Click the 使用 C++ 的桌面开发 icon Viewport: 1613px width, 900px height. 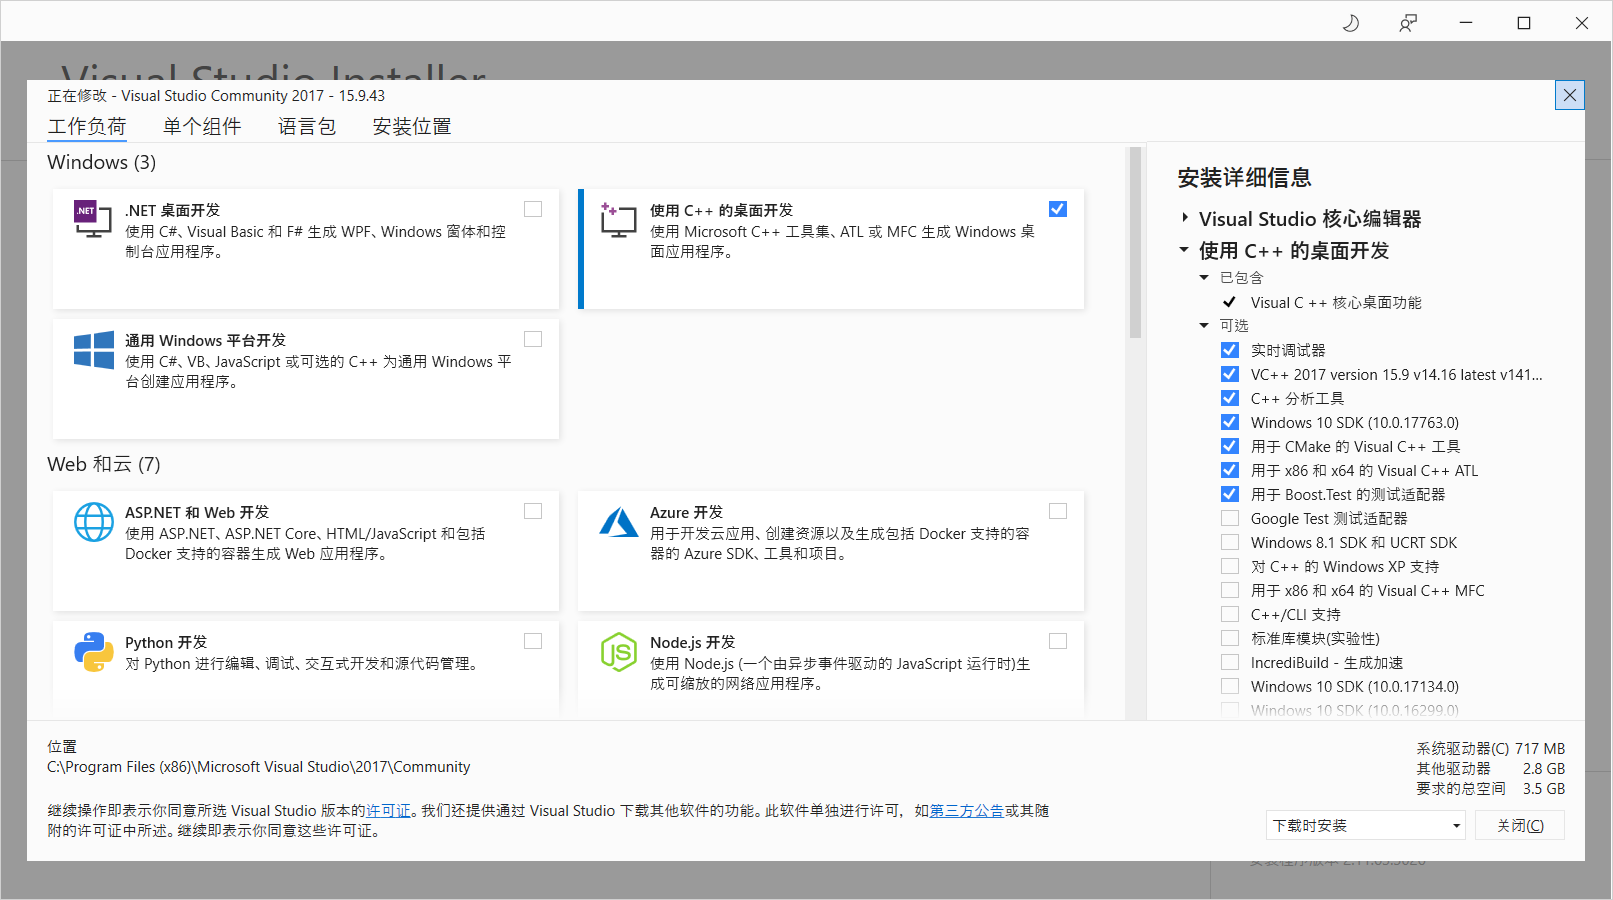click(x=619, y=220)
